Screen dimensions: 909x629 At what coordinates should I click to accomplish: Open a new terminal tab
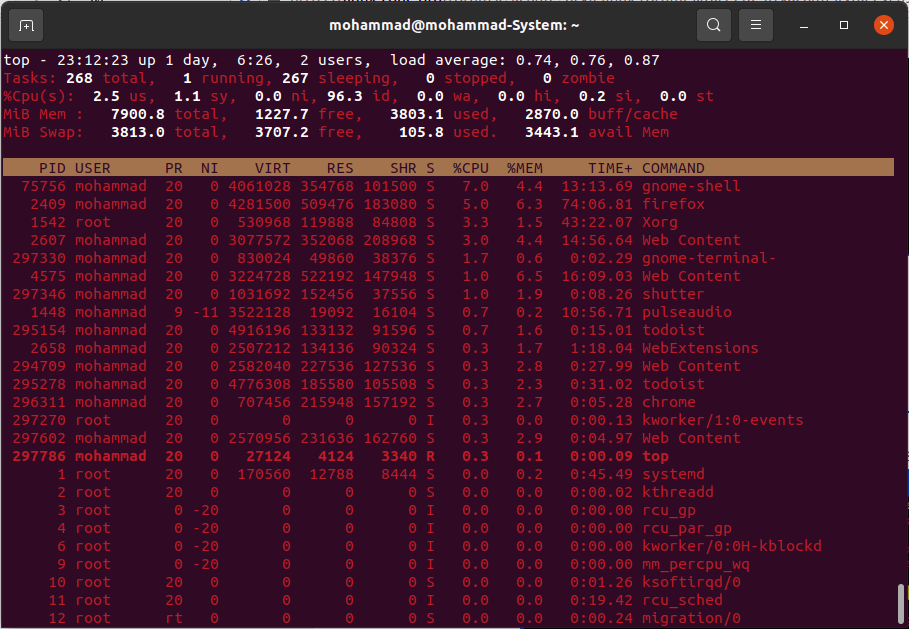[x=26, y=25]
